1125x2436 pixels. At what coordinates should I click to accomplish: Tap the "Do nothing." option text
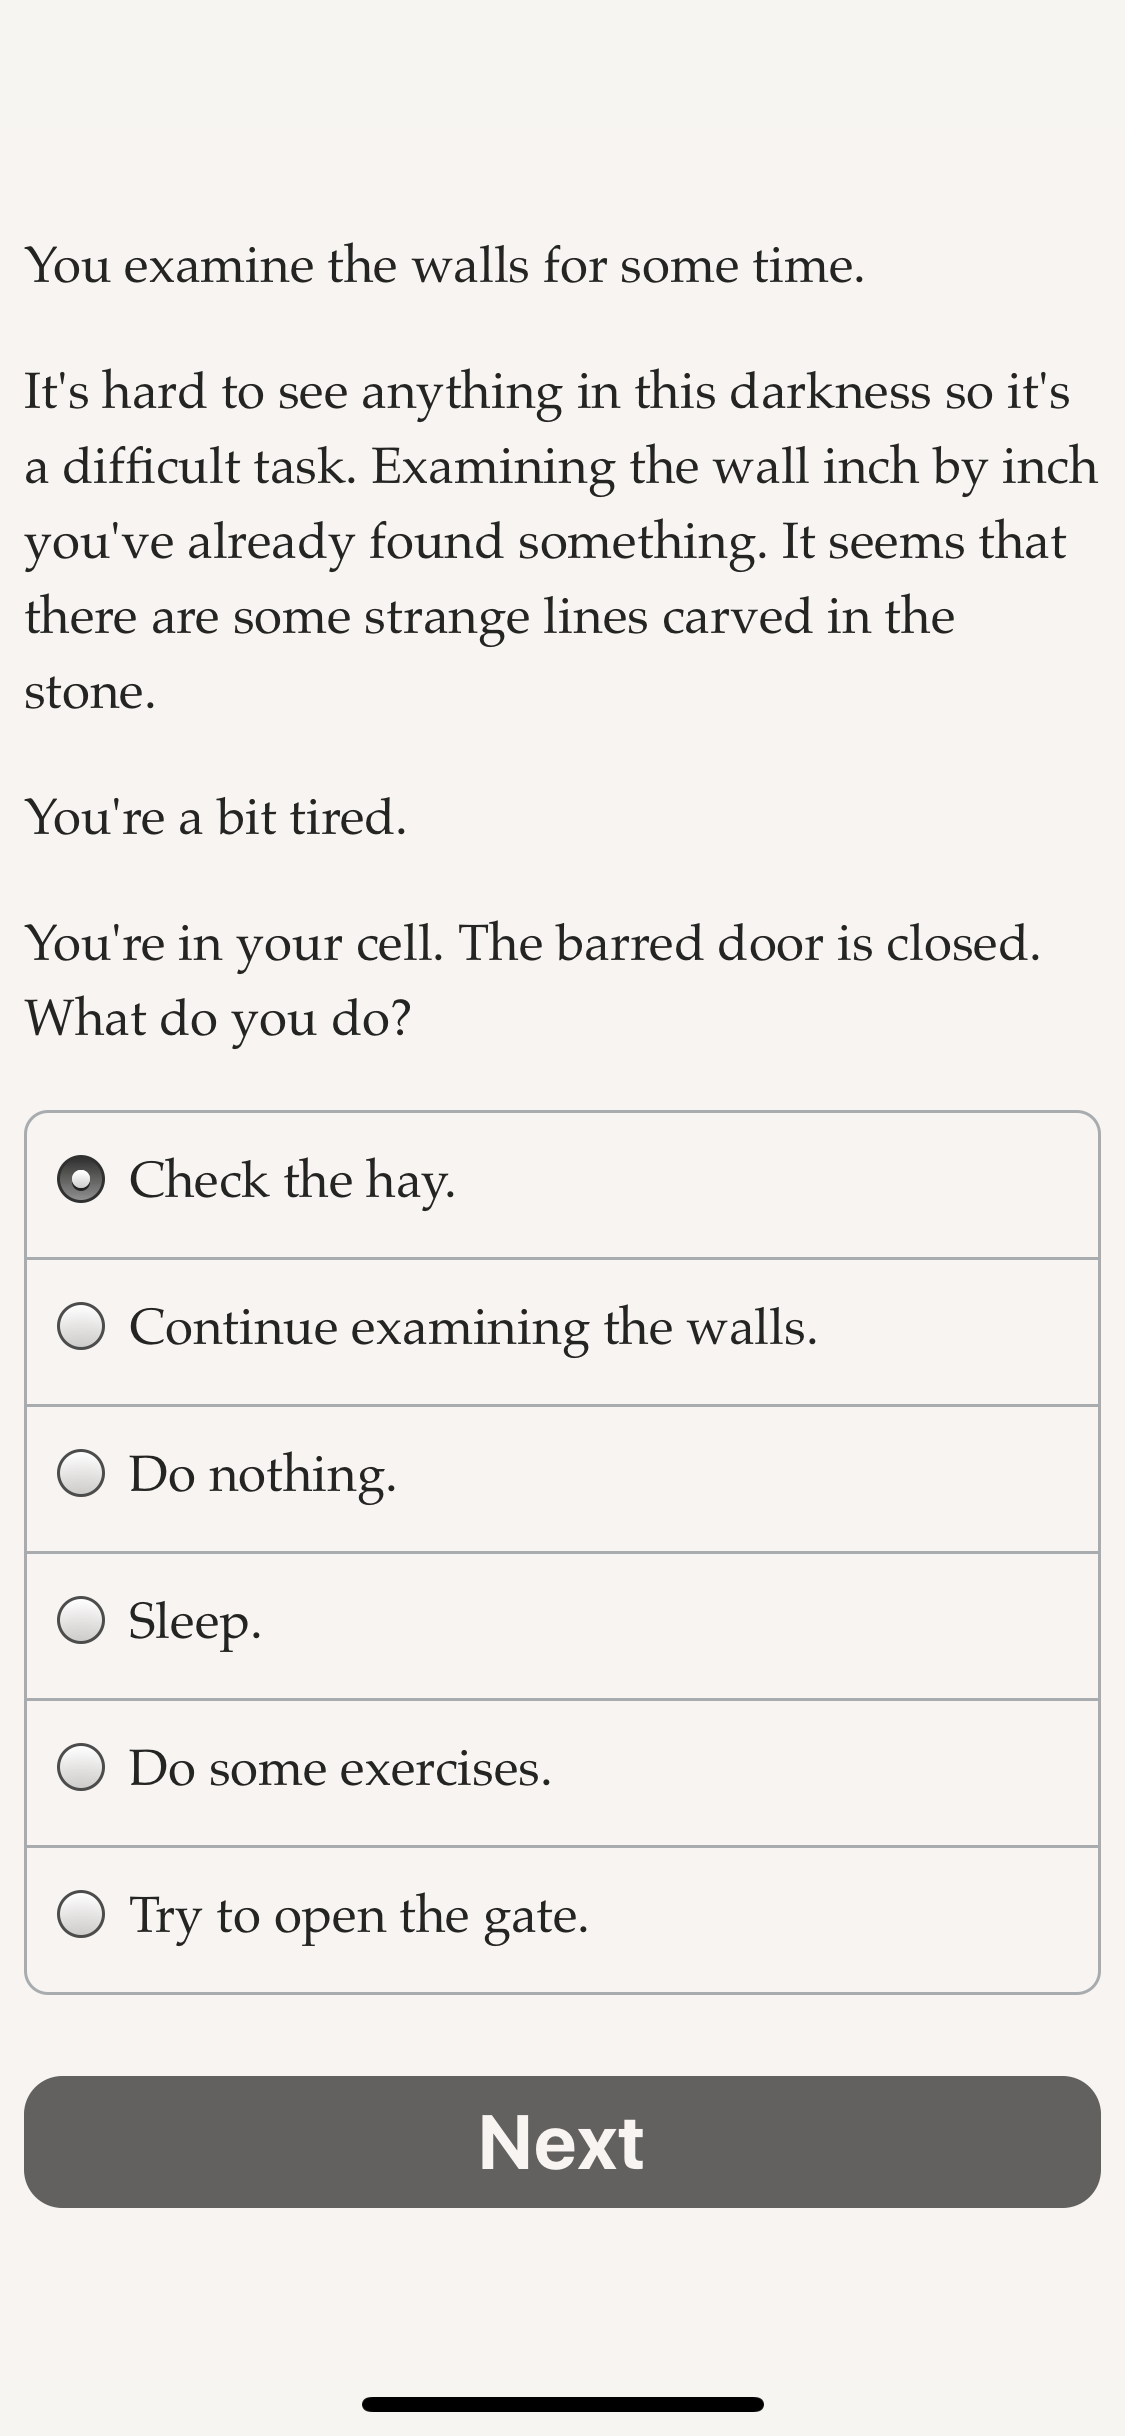(x=263, y=1475)
